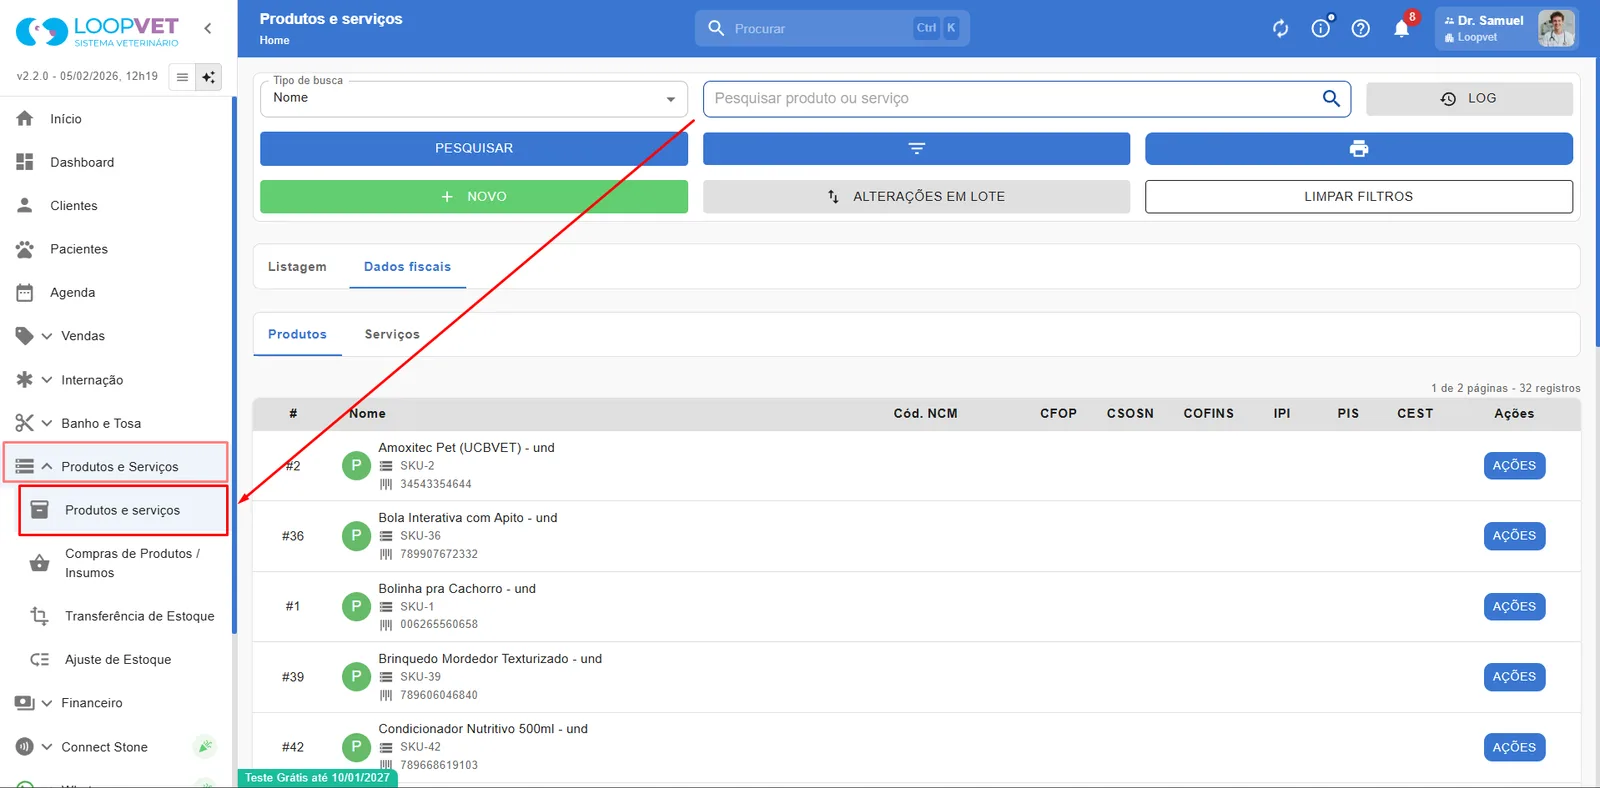Open the help question mark icon

click(x=1361, y=28)
